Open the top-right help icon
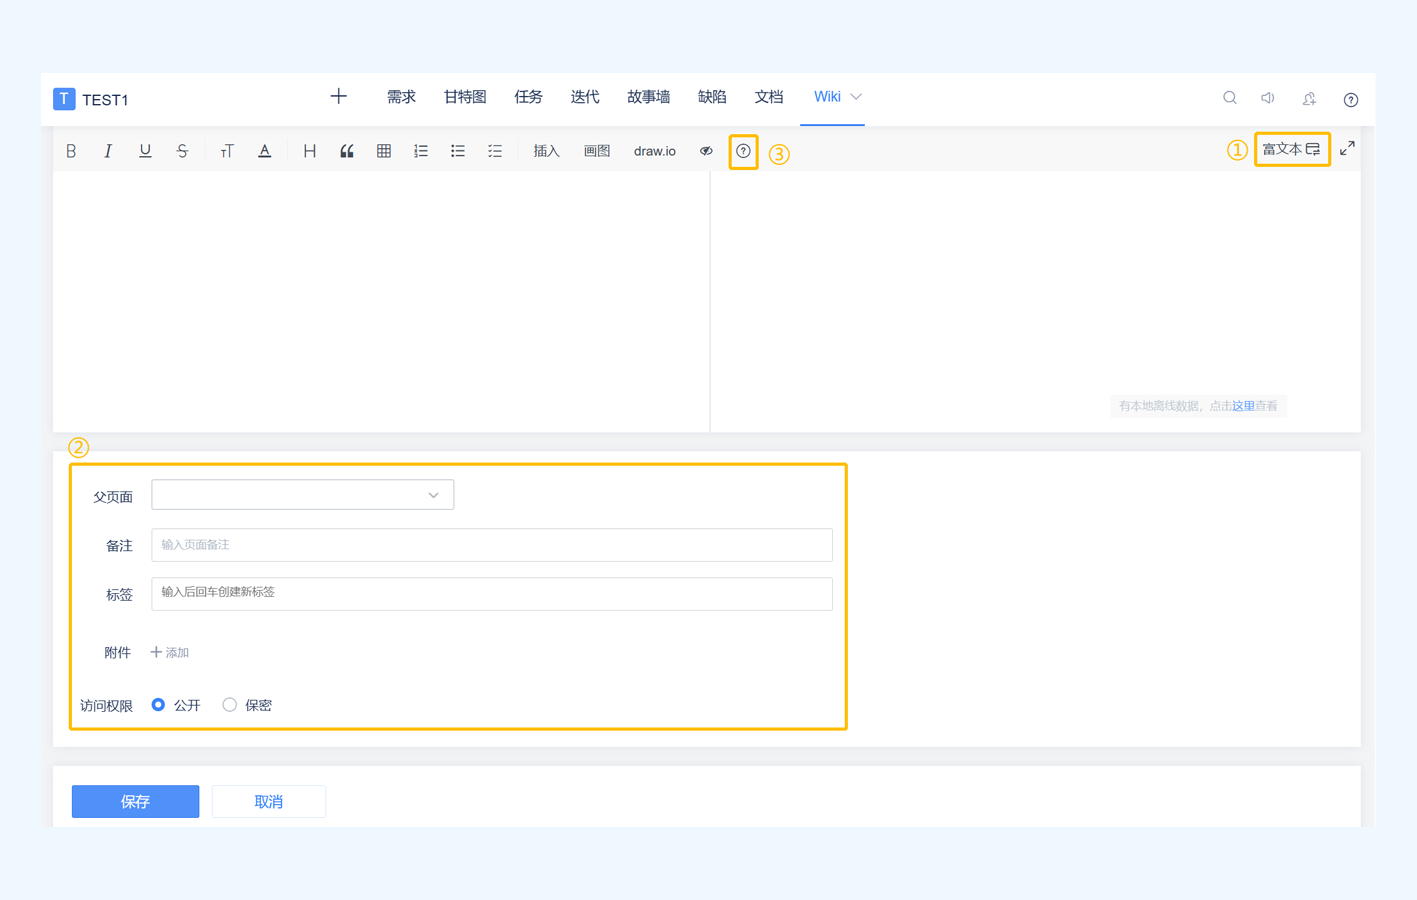This screenshot has width=1417, height=900. [1351, 99]
